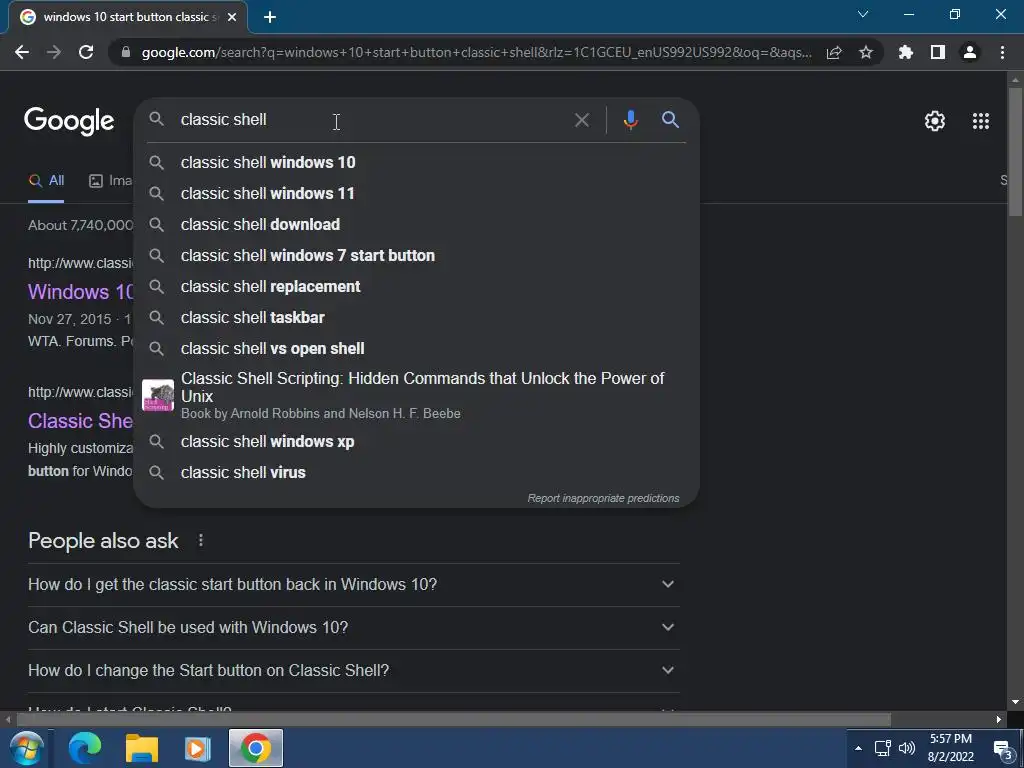The image size is (1024, 768).
Task: Select suggestion classic shell windows 7 start button
Action: [416, 255]
